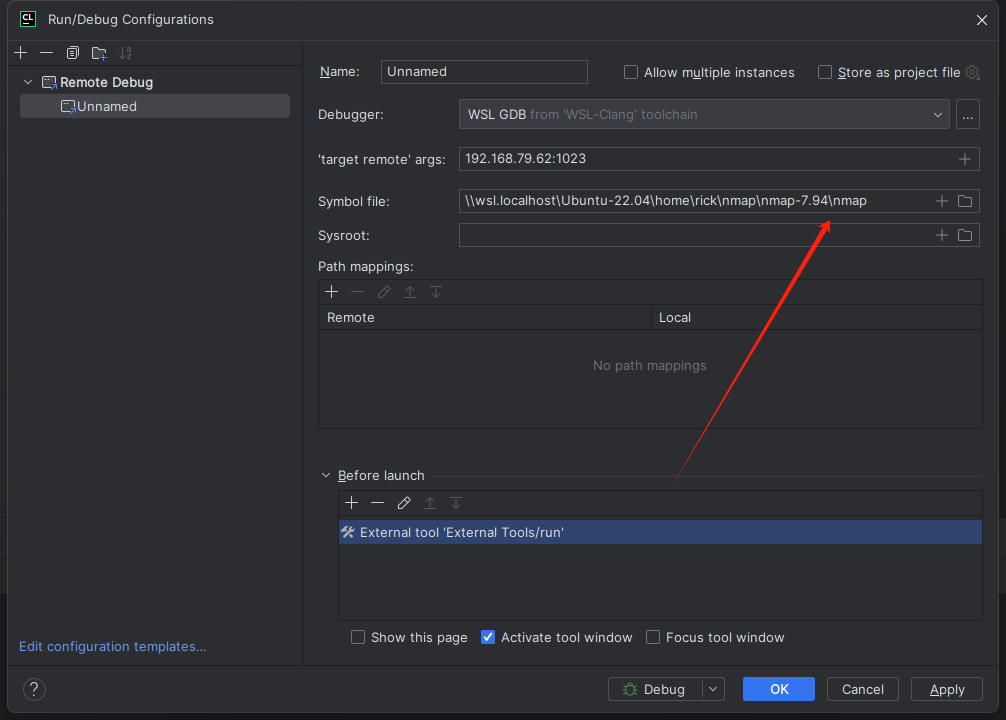The image size is (1006, 720).
Task: Open Debugger toolchain settings ellipsis button
Action: click(967, 114)
